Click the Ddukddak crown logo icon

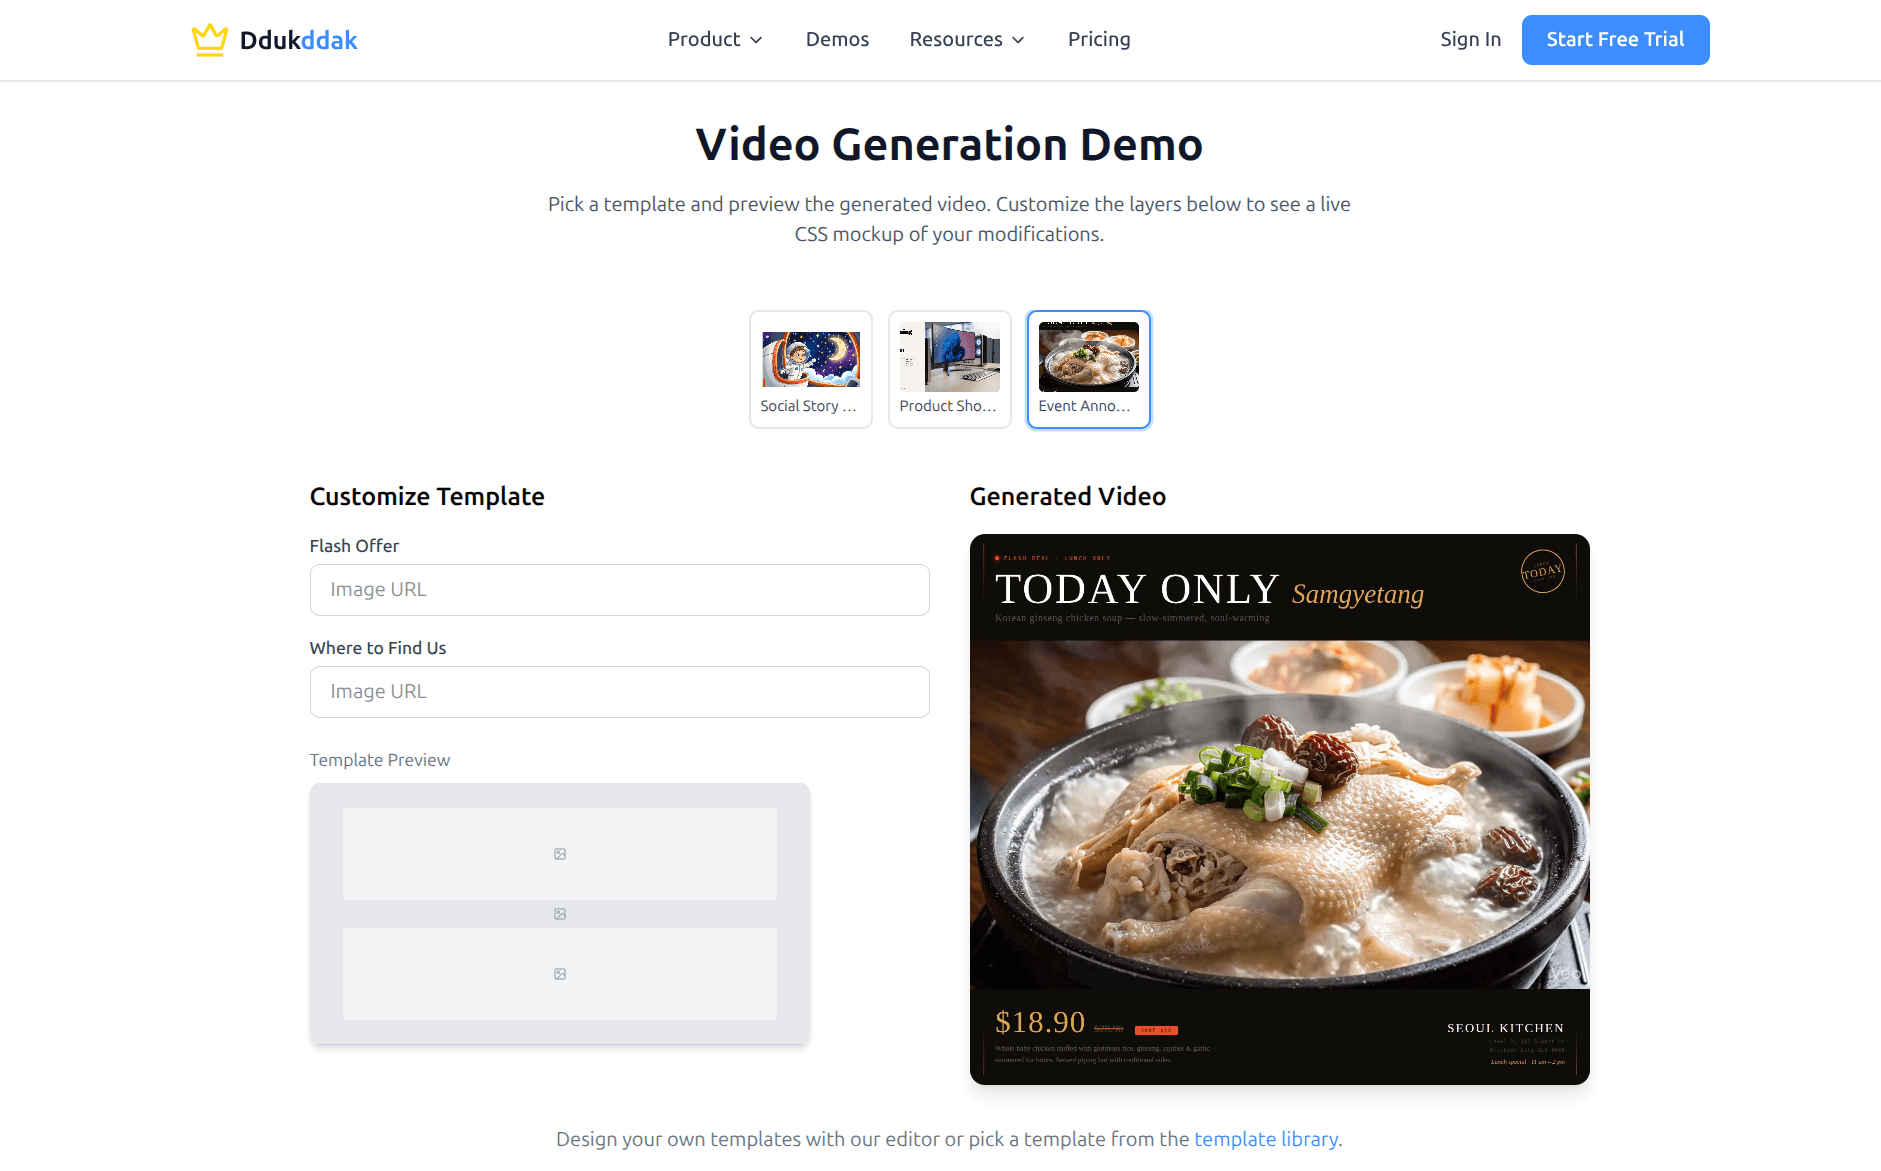pyautogui.click(x=209, y=38)
